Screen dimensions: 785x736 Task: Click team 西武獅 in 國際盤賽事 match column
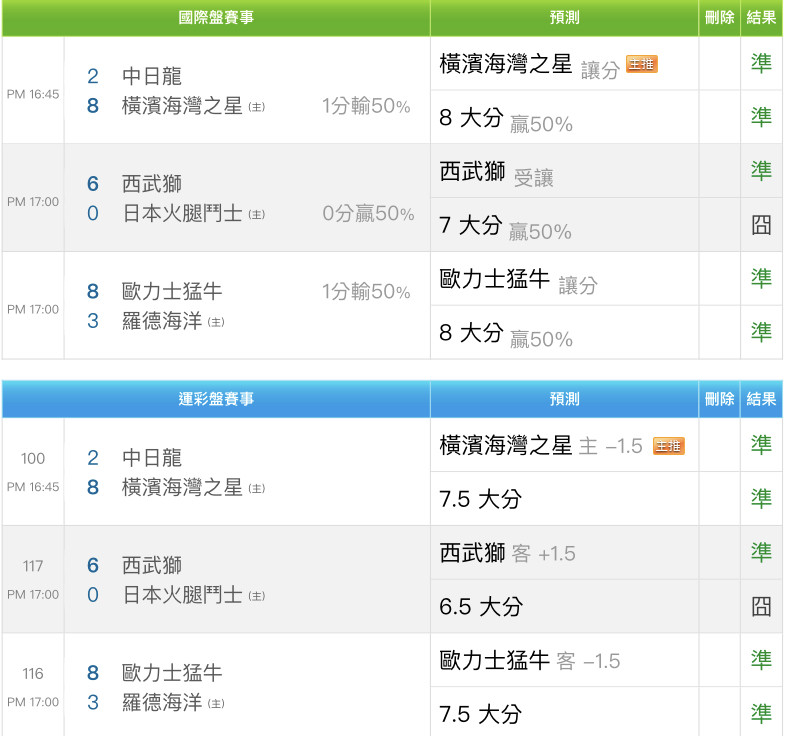point(152,184)
